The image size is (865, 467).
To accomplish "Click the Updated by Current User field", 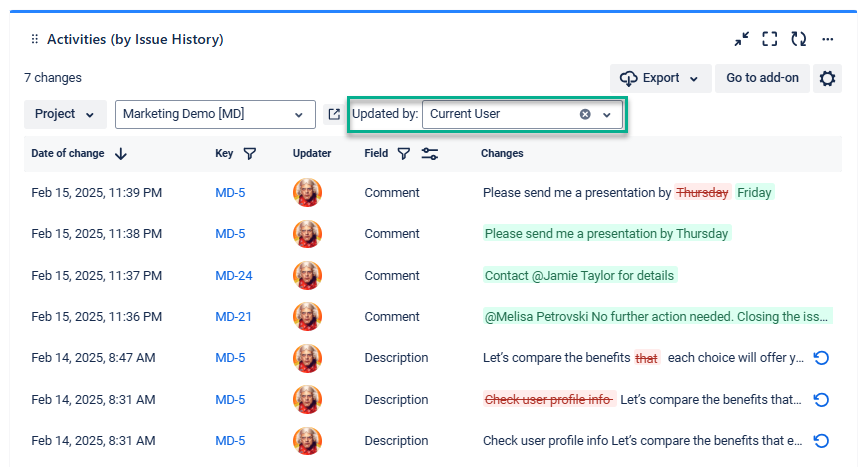I will 522,114.
